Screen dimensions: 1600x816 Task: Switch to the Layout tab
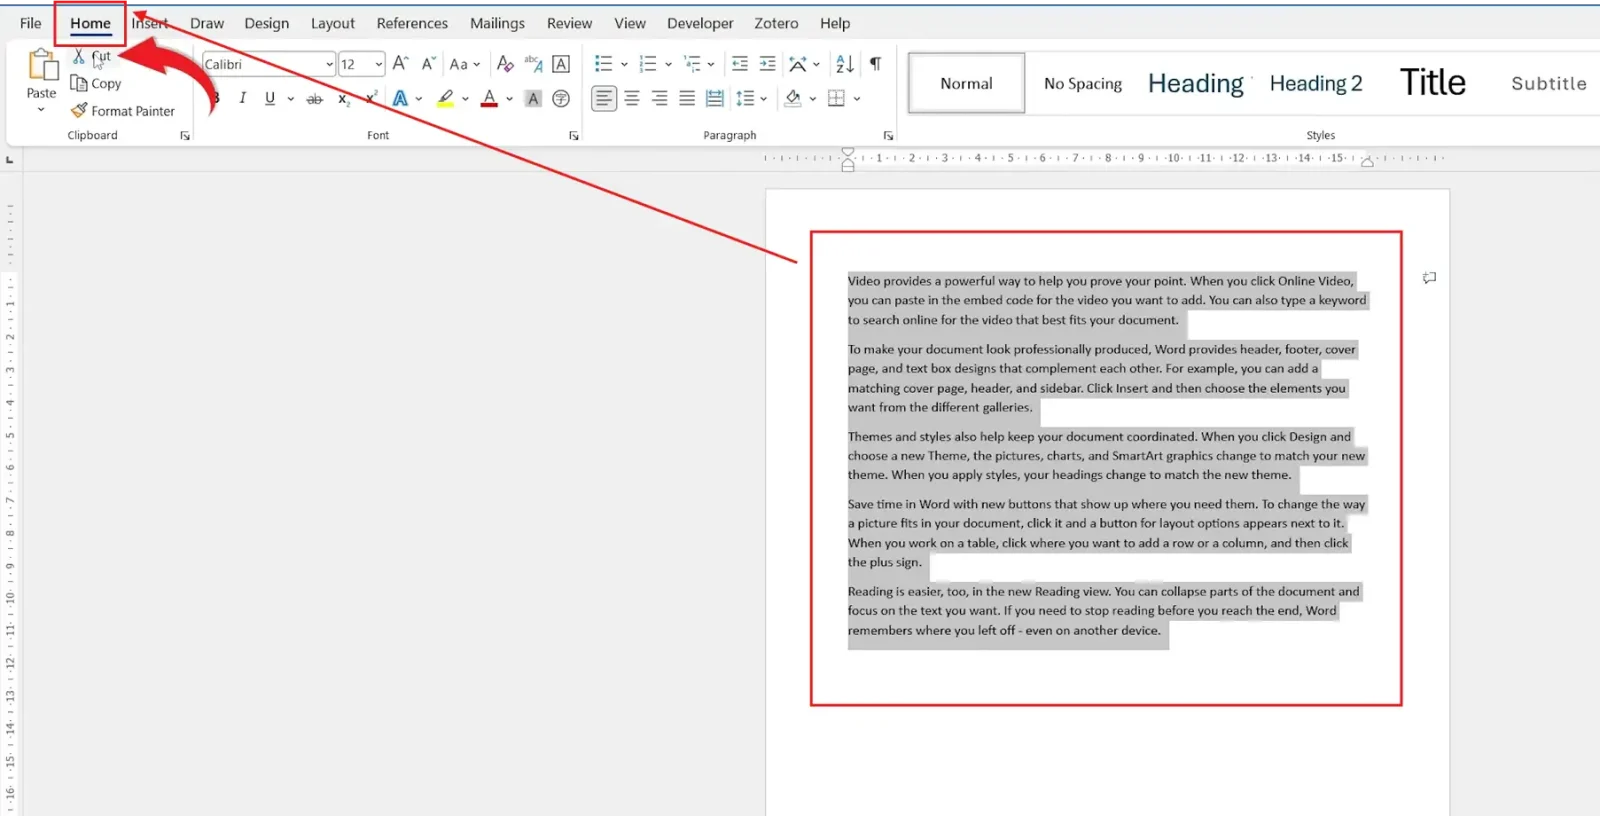tap(333, 23)
